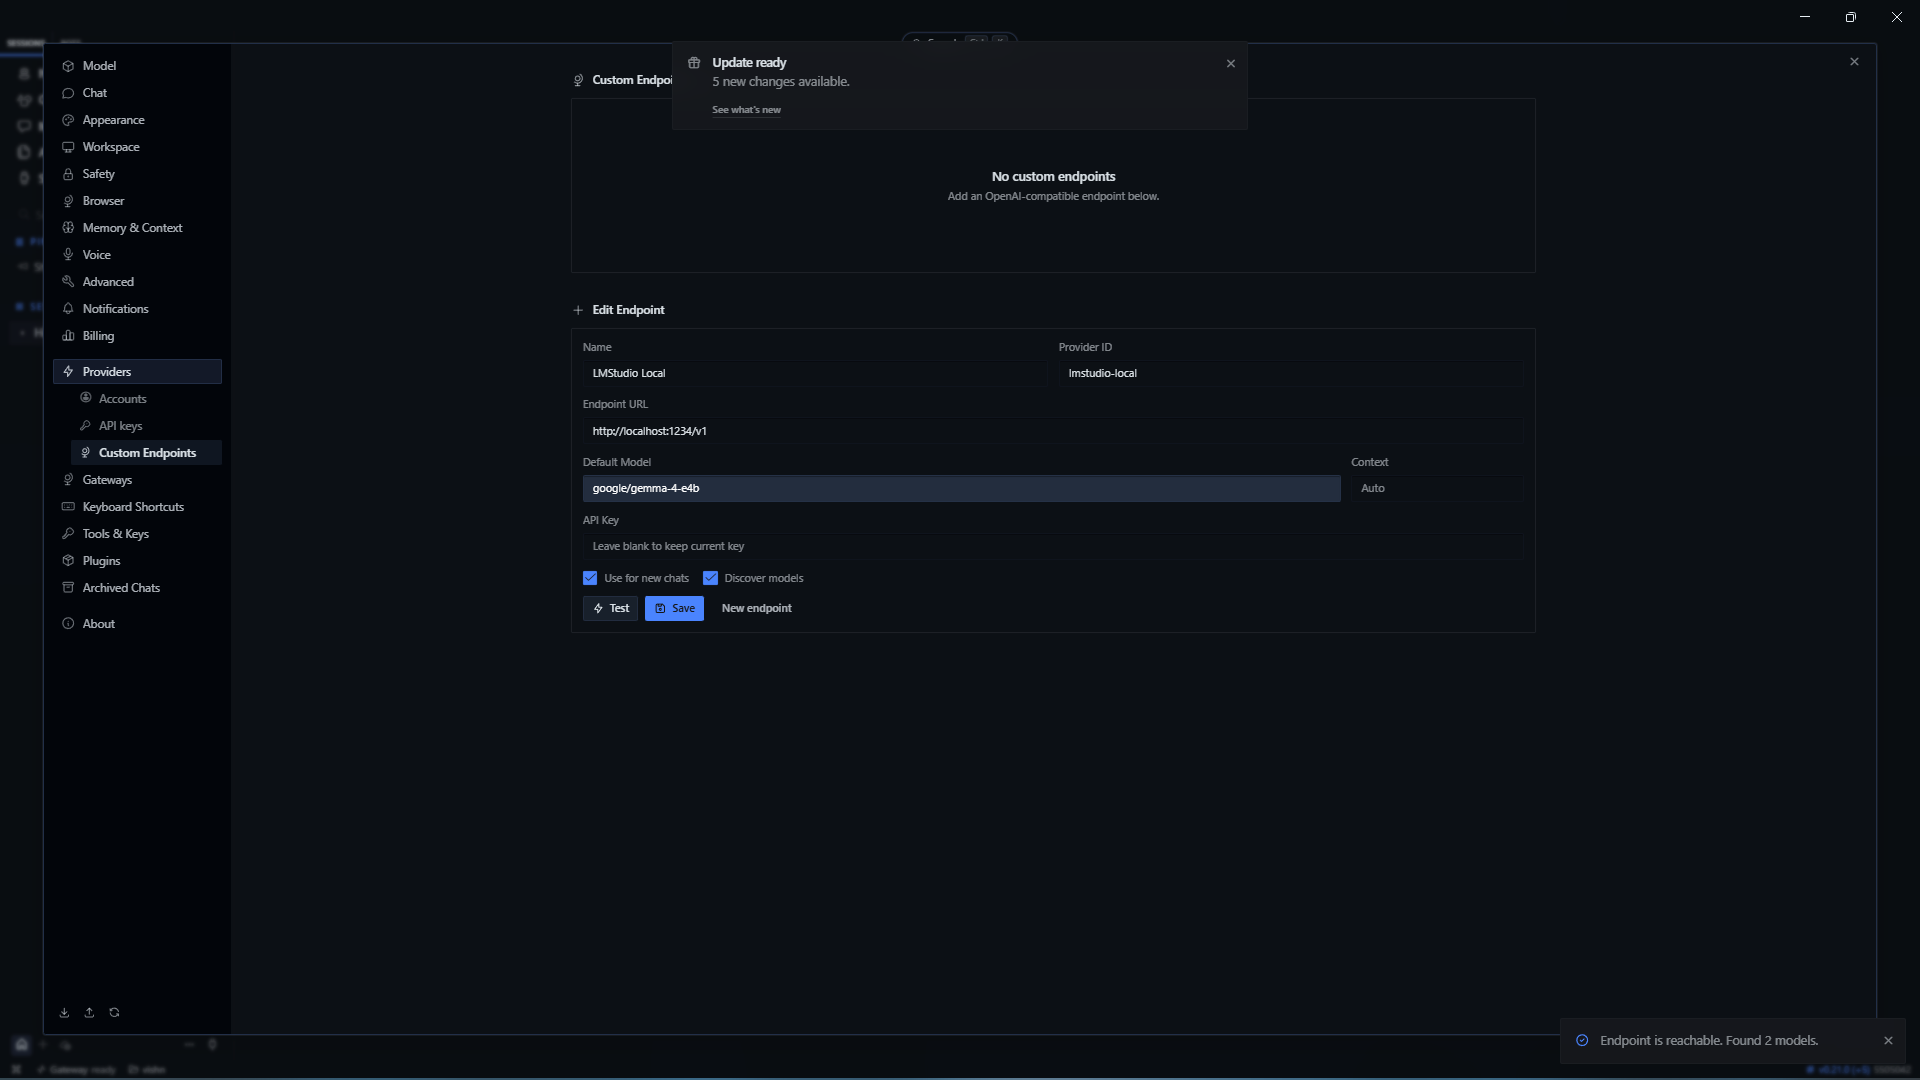This screenshot has height=1080, width=1920.
Task: Select Custom Endpoints in sidebar
Action: click(146, 453)
